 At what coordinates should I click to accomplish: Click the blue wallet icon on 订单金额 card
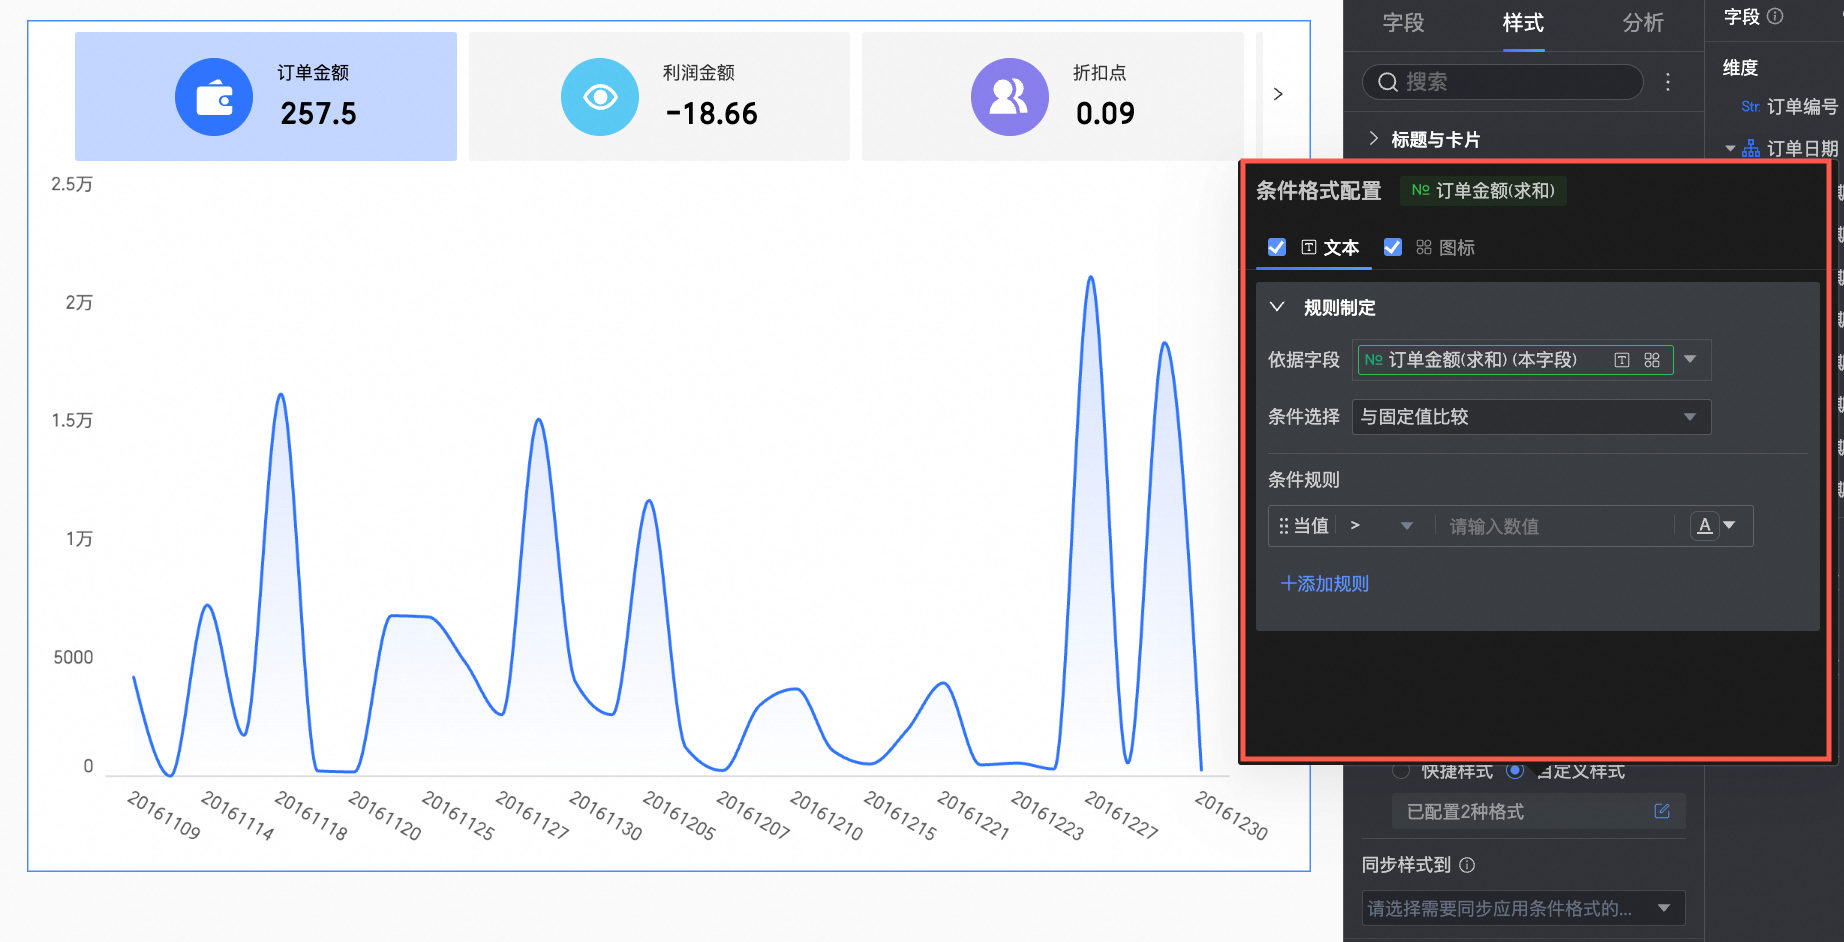pyautogui.click(x=214, y=97)
